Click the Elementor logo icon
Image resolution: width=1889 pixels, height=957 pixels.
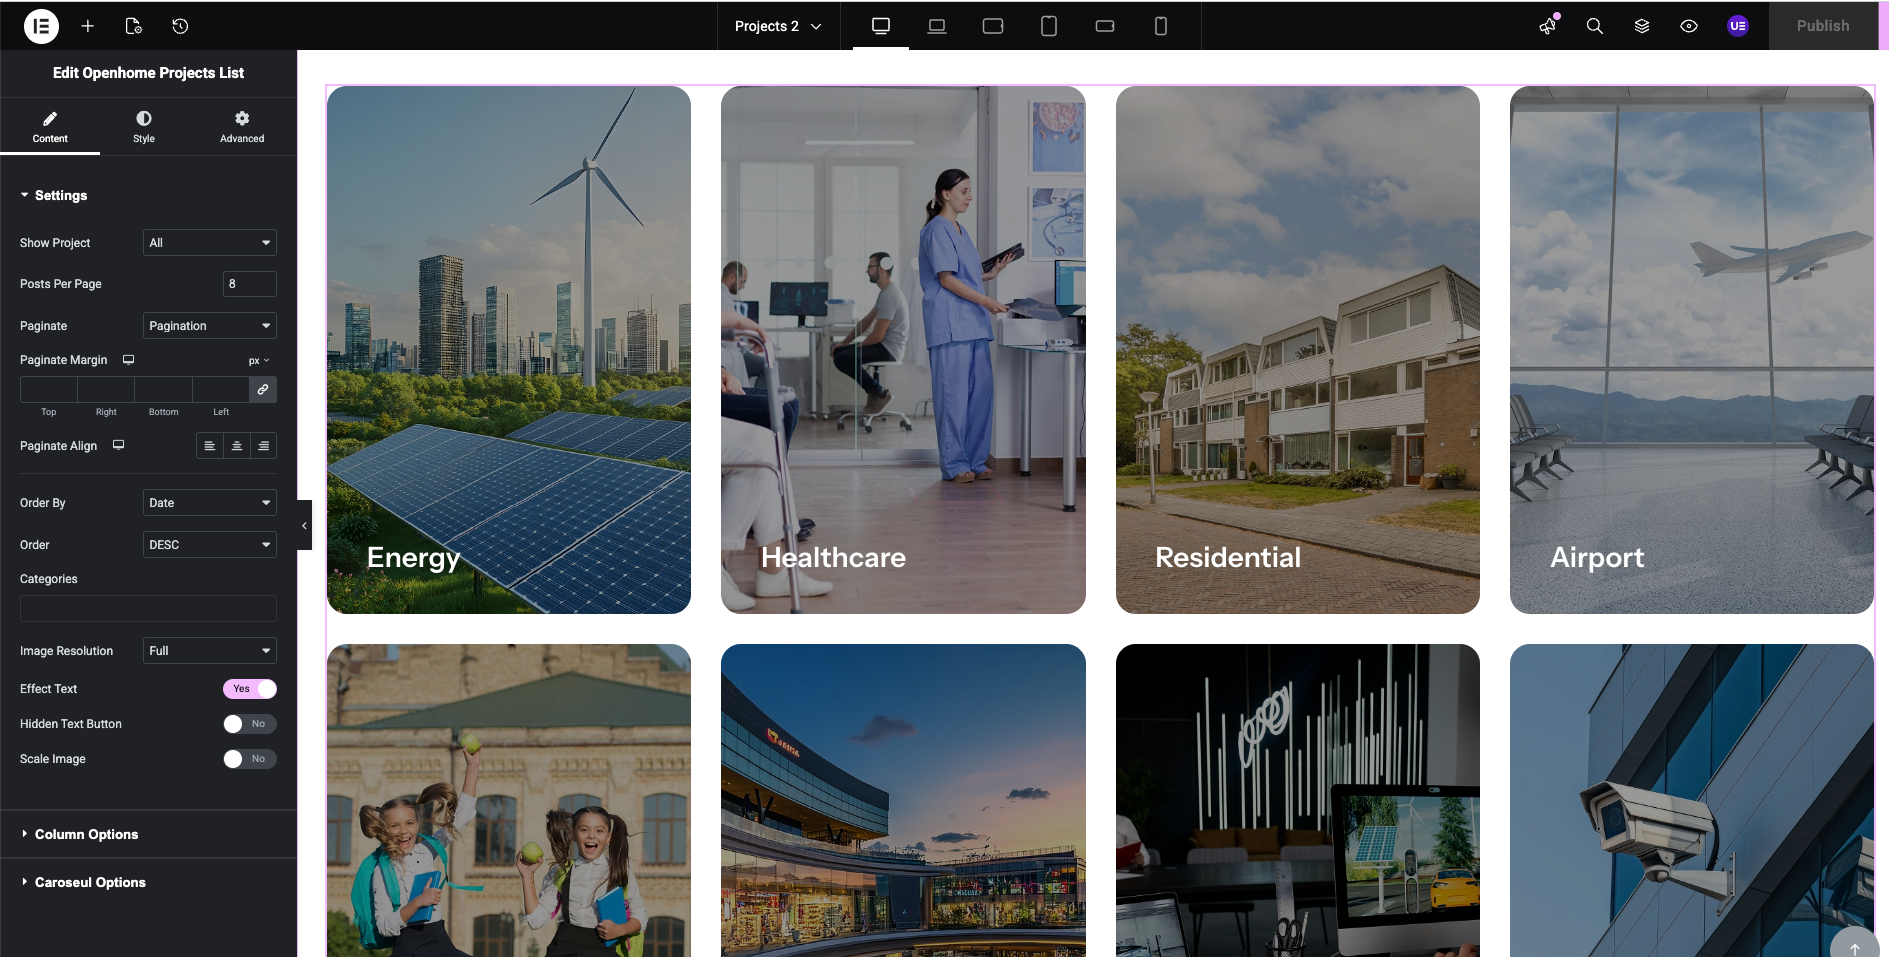(41, 26)
